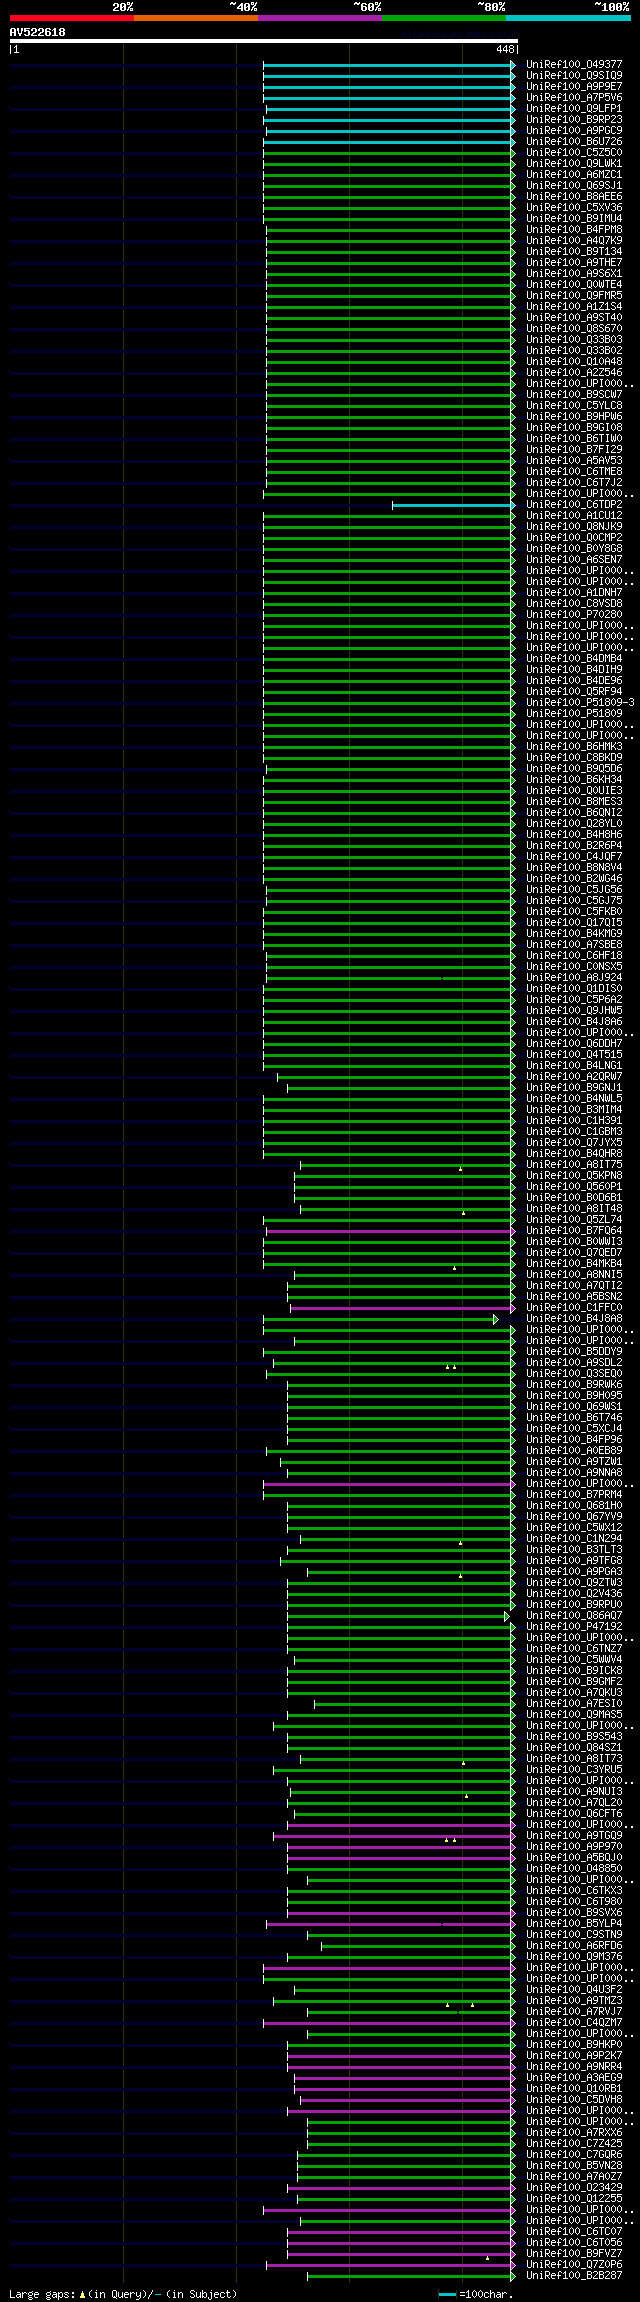
Task: Open hit UniRef100_C5Z5C0
Action: (574, 153)
